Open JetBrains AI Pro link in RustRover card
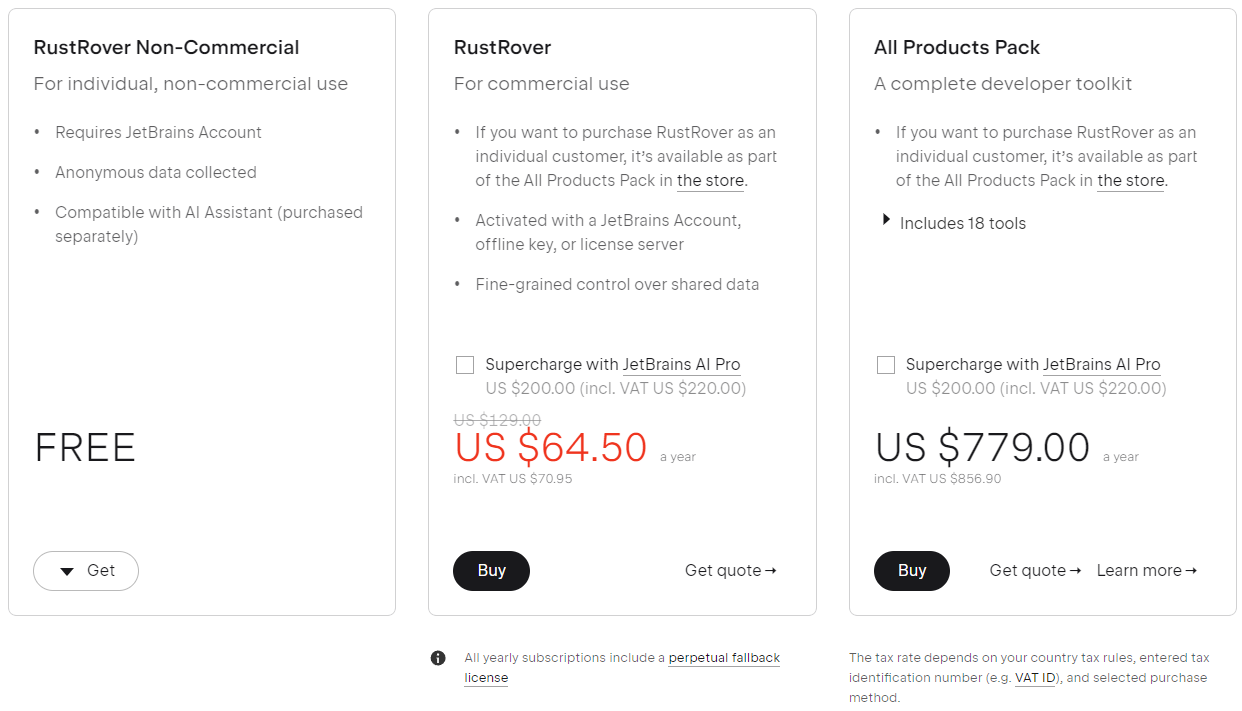The width and height of the screenshot is (1242, 711). coord(681,365)
